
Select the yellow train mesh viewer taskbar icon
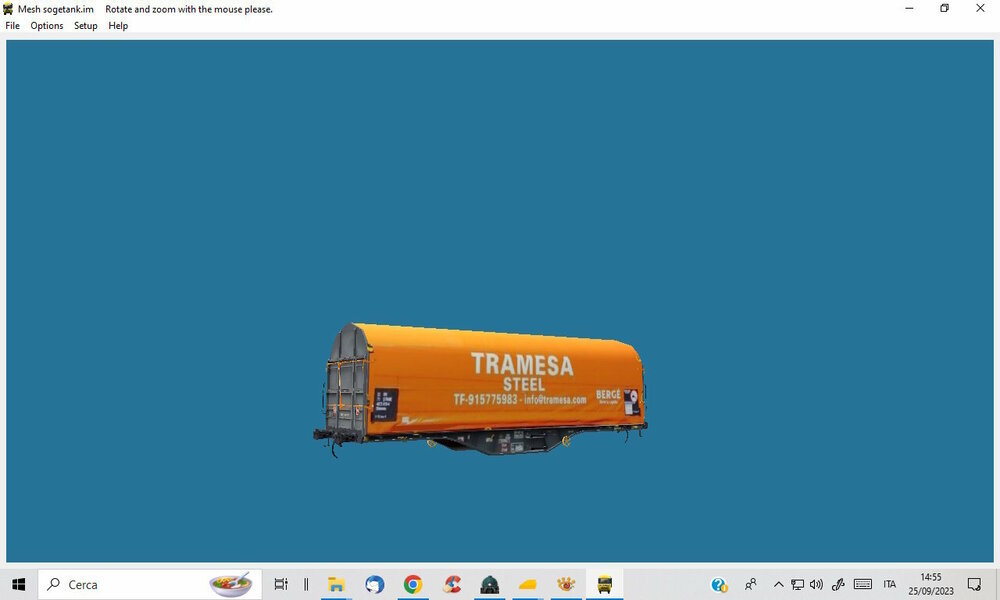pyautogui.click(x=605, y=584)
